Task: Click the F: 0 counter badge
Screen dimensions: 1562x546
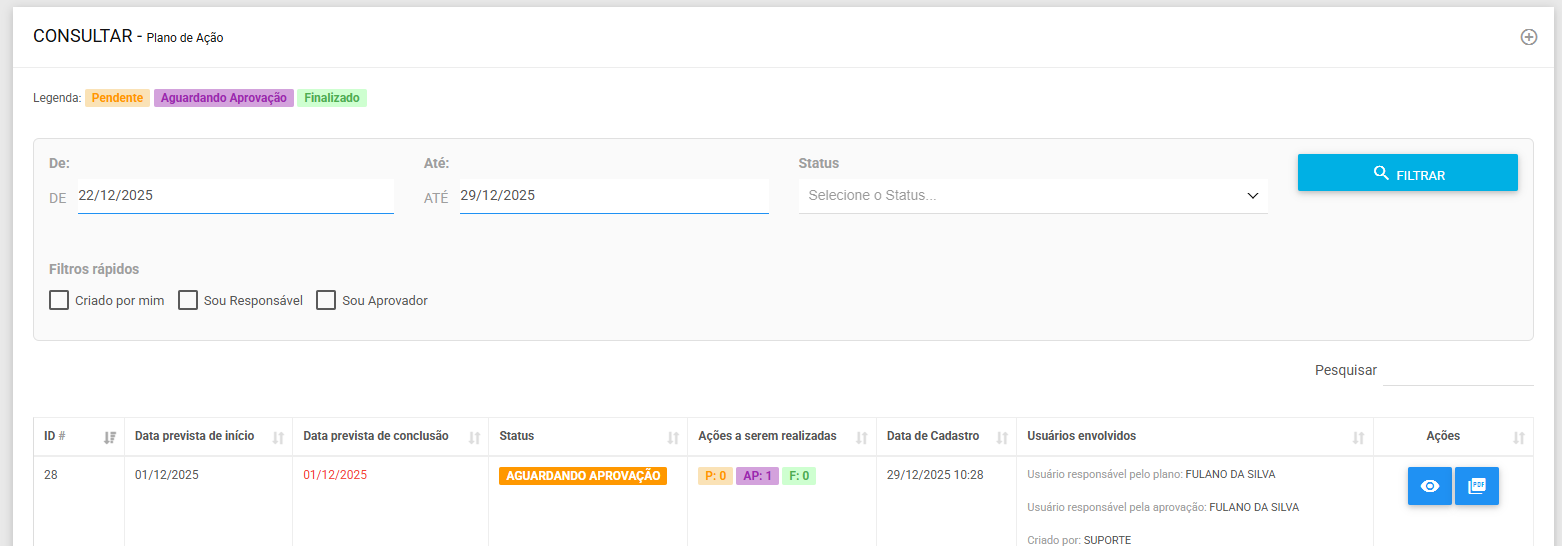Action: click(x=799, y=476)
